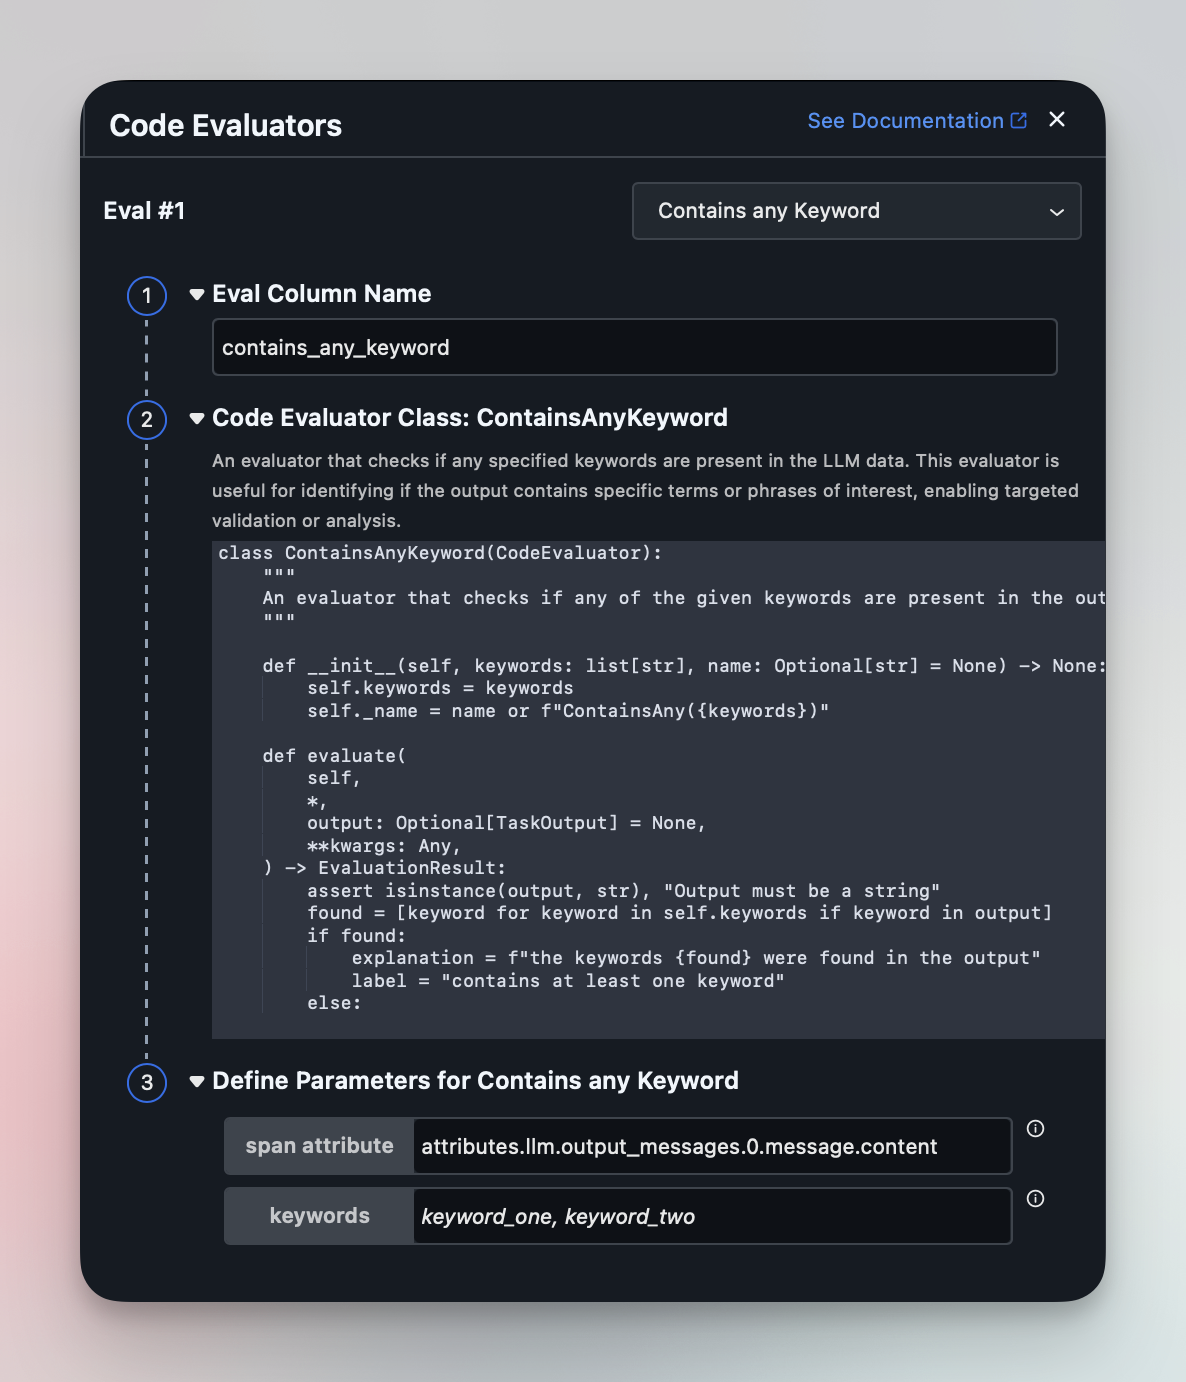Click the keywords input field
Image resolution: width=1186 pixels, height=1382 pixels.
(711, 1217)
